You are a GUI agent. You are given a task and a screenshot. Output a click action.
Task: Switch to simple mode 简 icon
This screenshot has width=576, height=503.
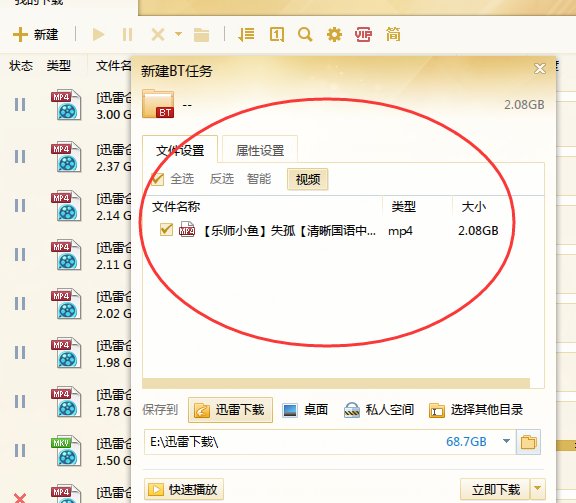pos(393,35)
